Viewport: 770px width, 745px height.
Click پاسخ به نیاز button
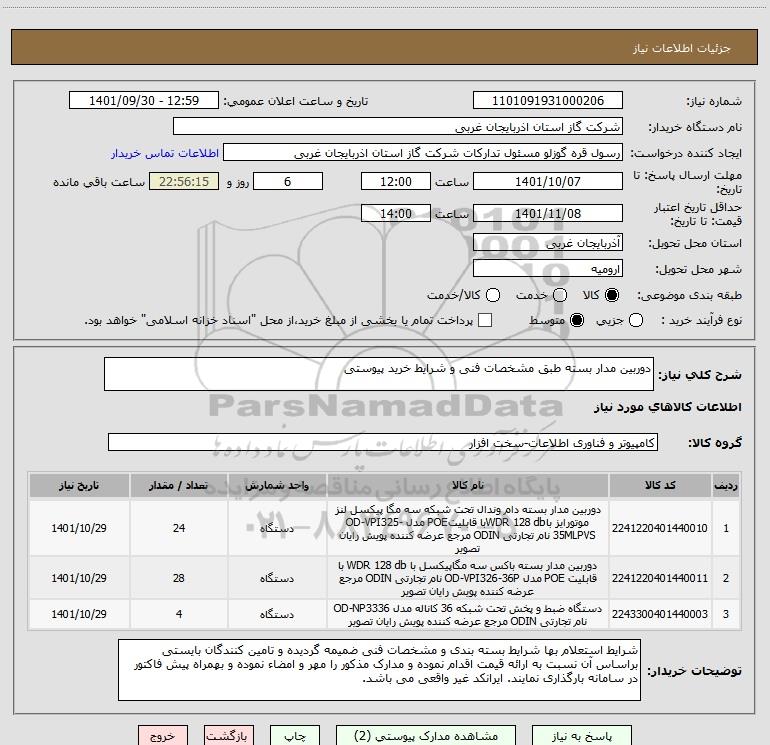coord(581,736)
